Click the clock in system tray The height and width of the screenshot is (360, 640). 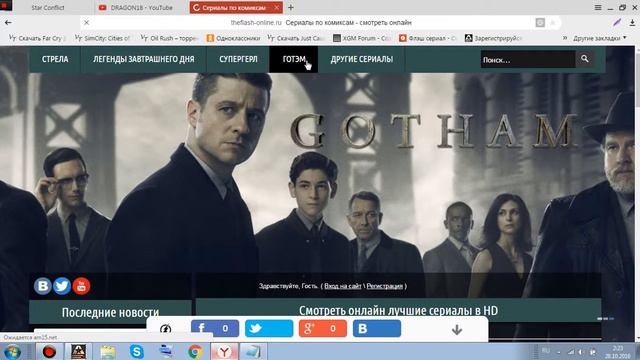tap(618, 352)
